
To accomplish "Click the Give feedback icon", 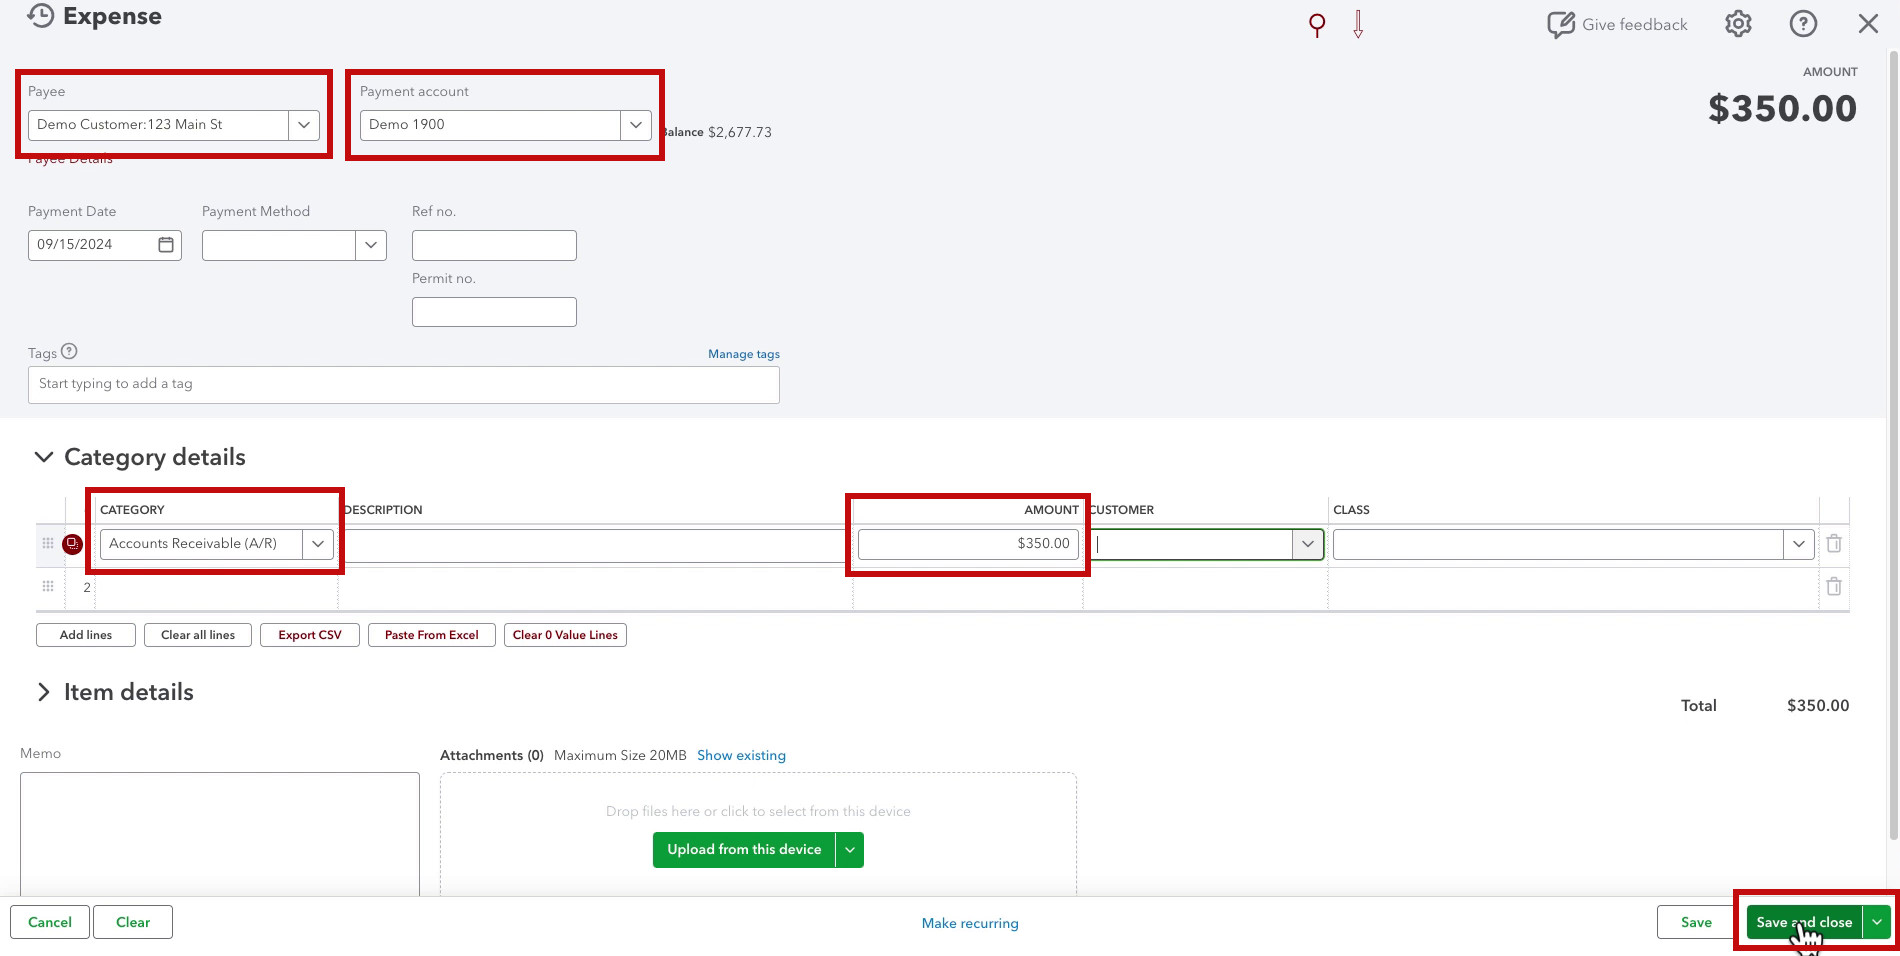I will pos(1560,25).
